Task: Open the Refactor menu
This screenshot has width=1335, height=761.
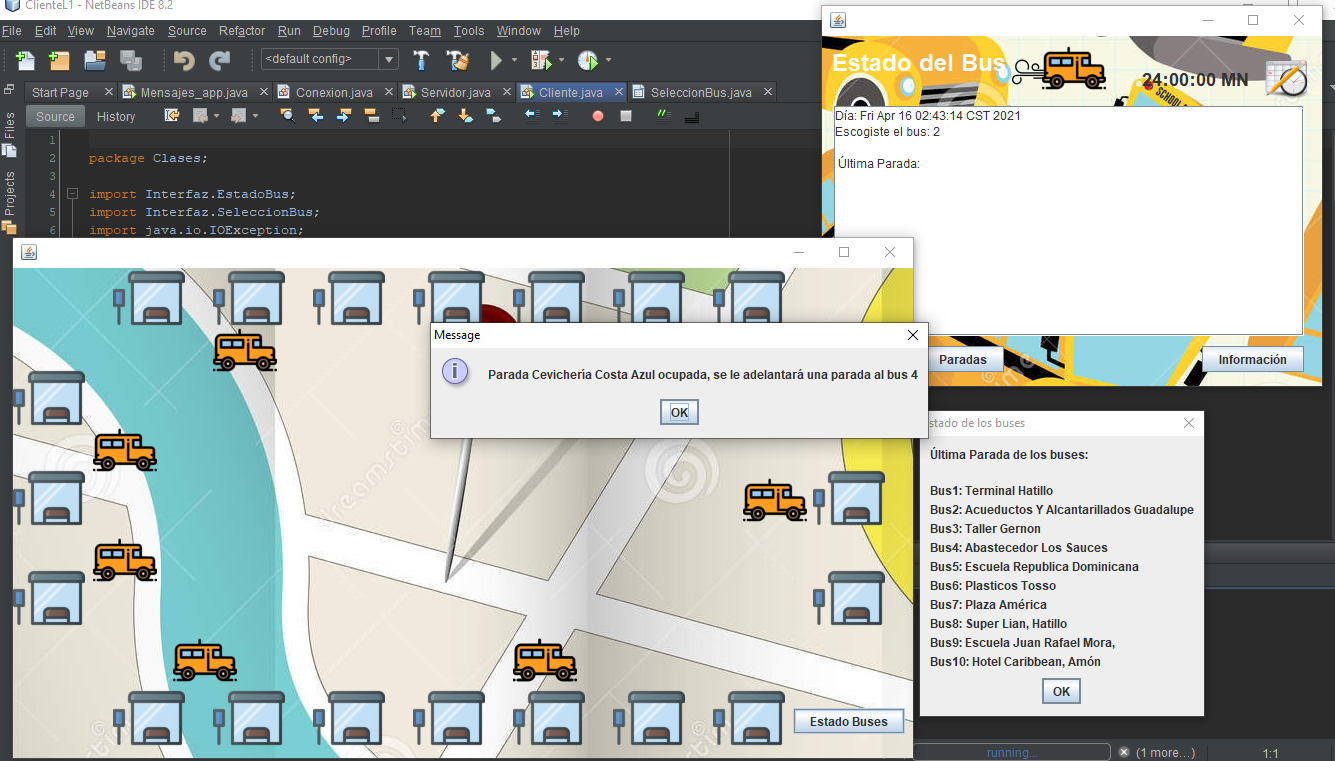Action: tap(242, 31)
